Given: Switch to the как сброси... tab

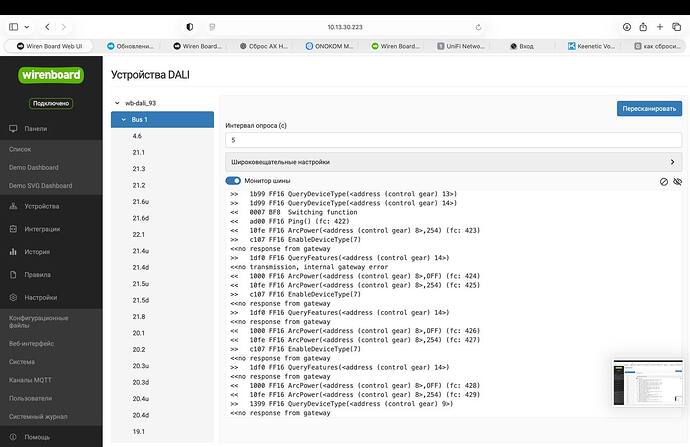Looking at the screenshot, I should pos(657,46).
